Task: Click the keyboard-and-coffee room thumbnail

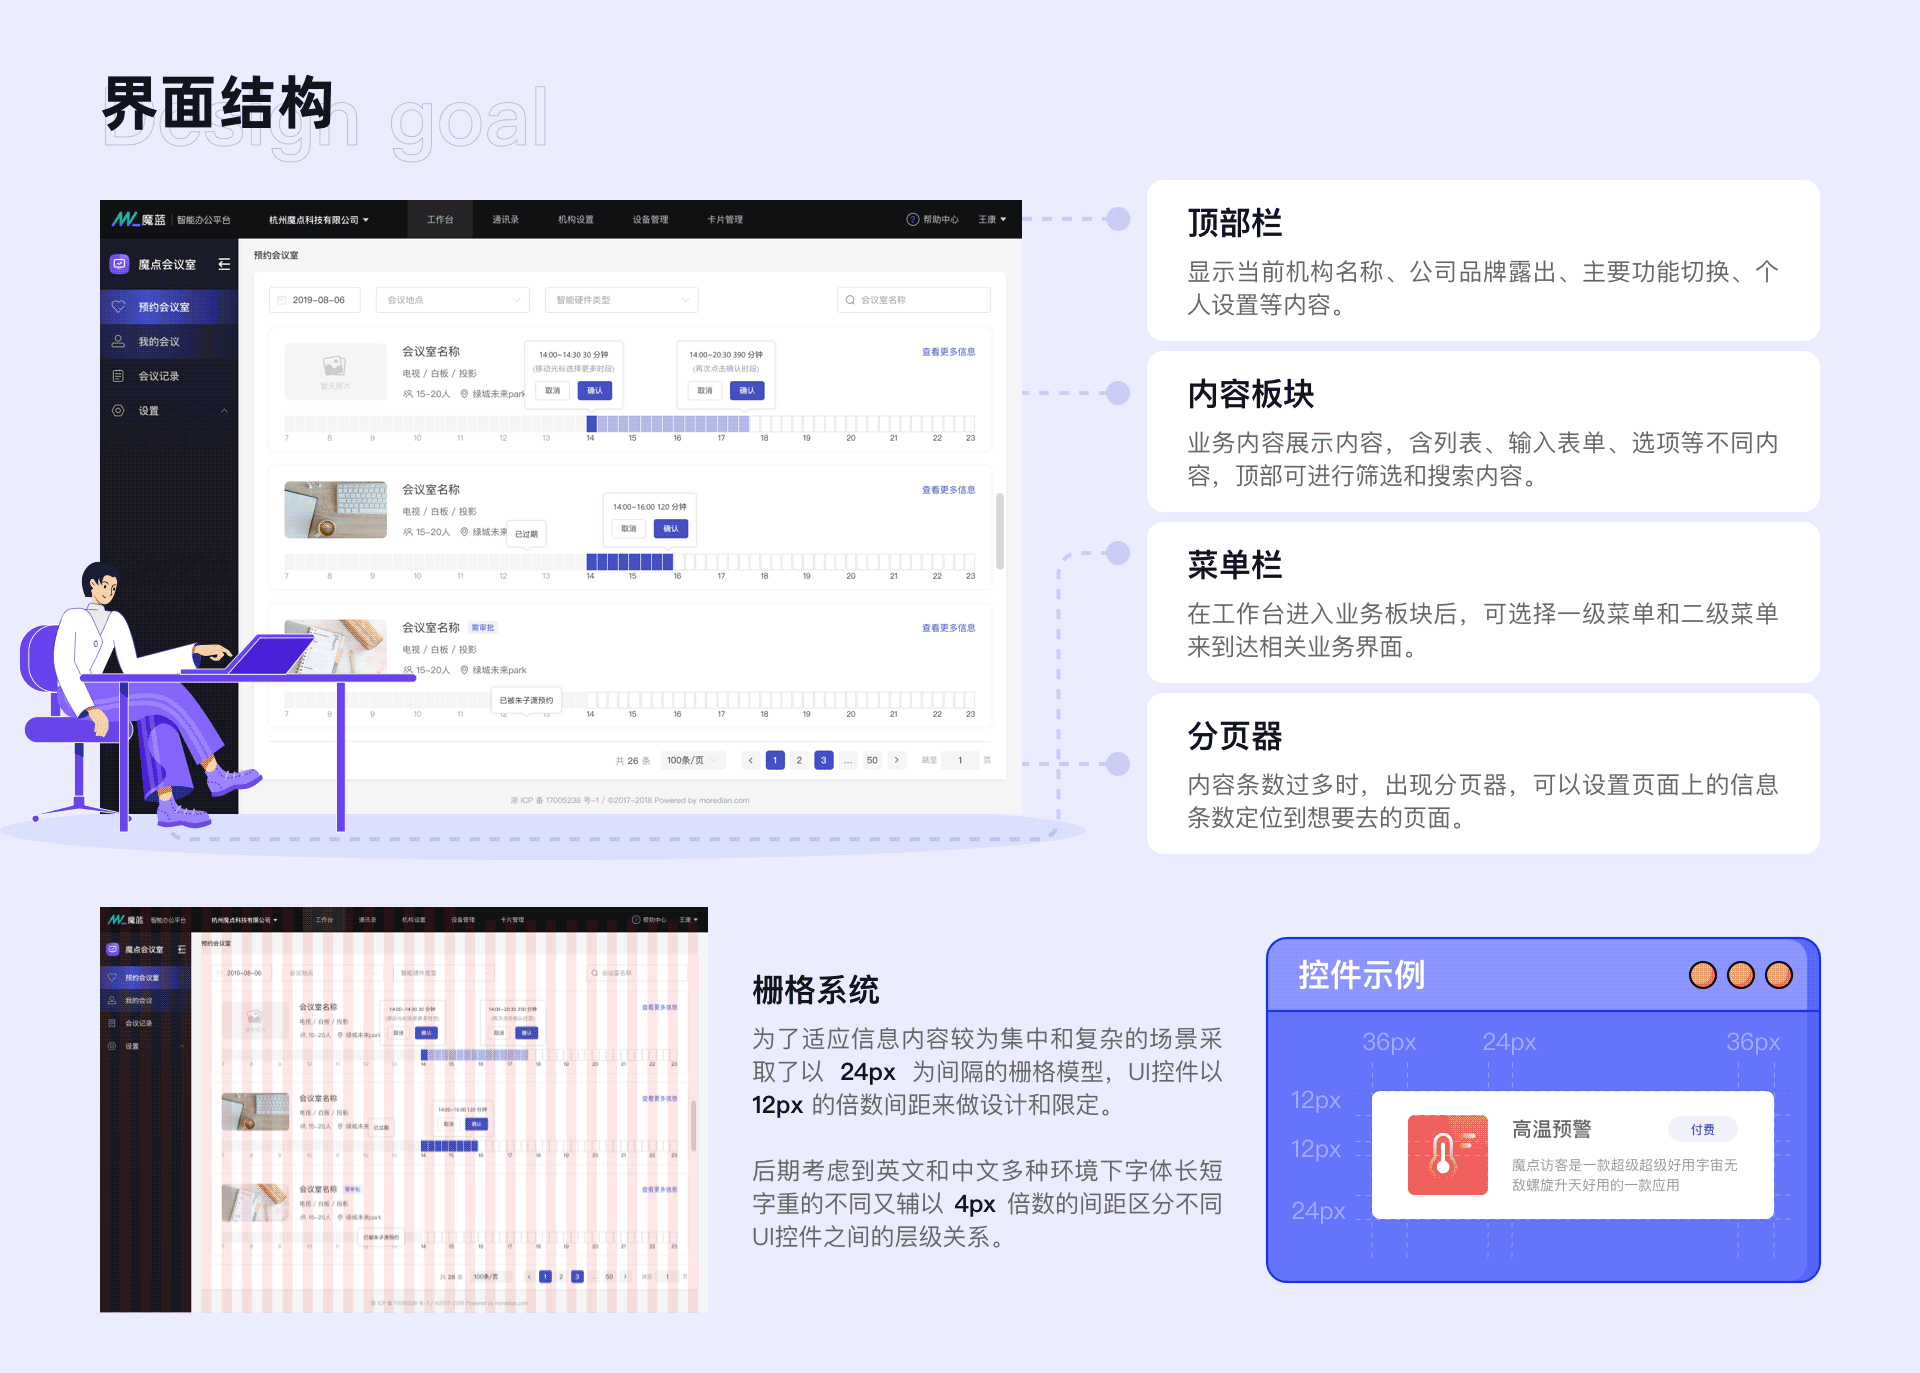Action: tap(335, 510)
